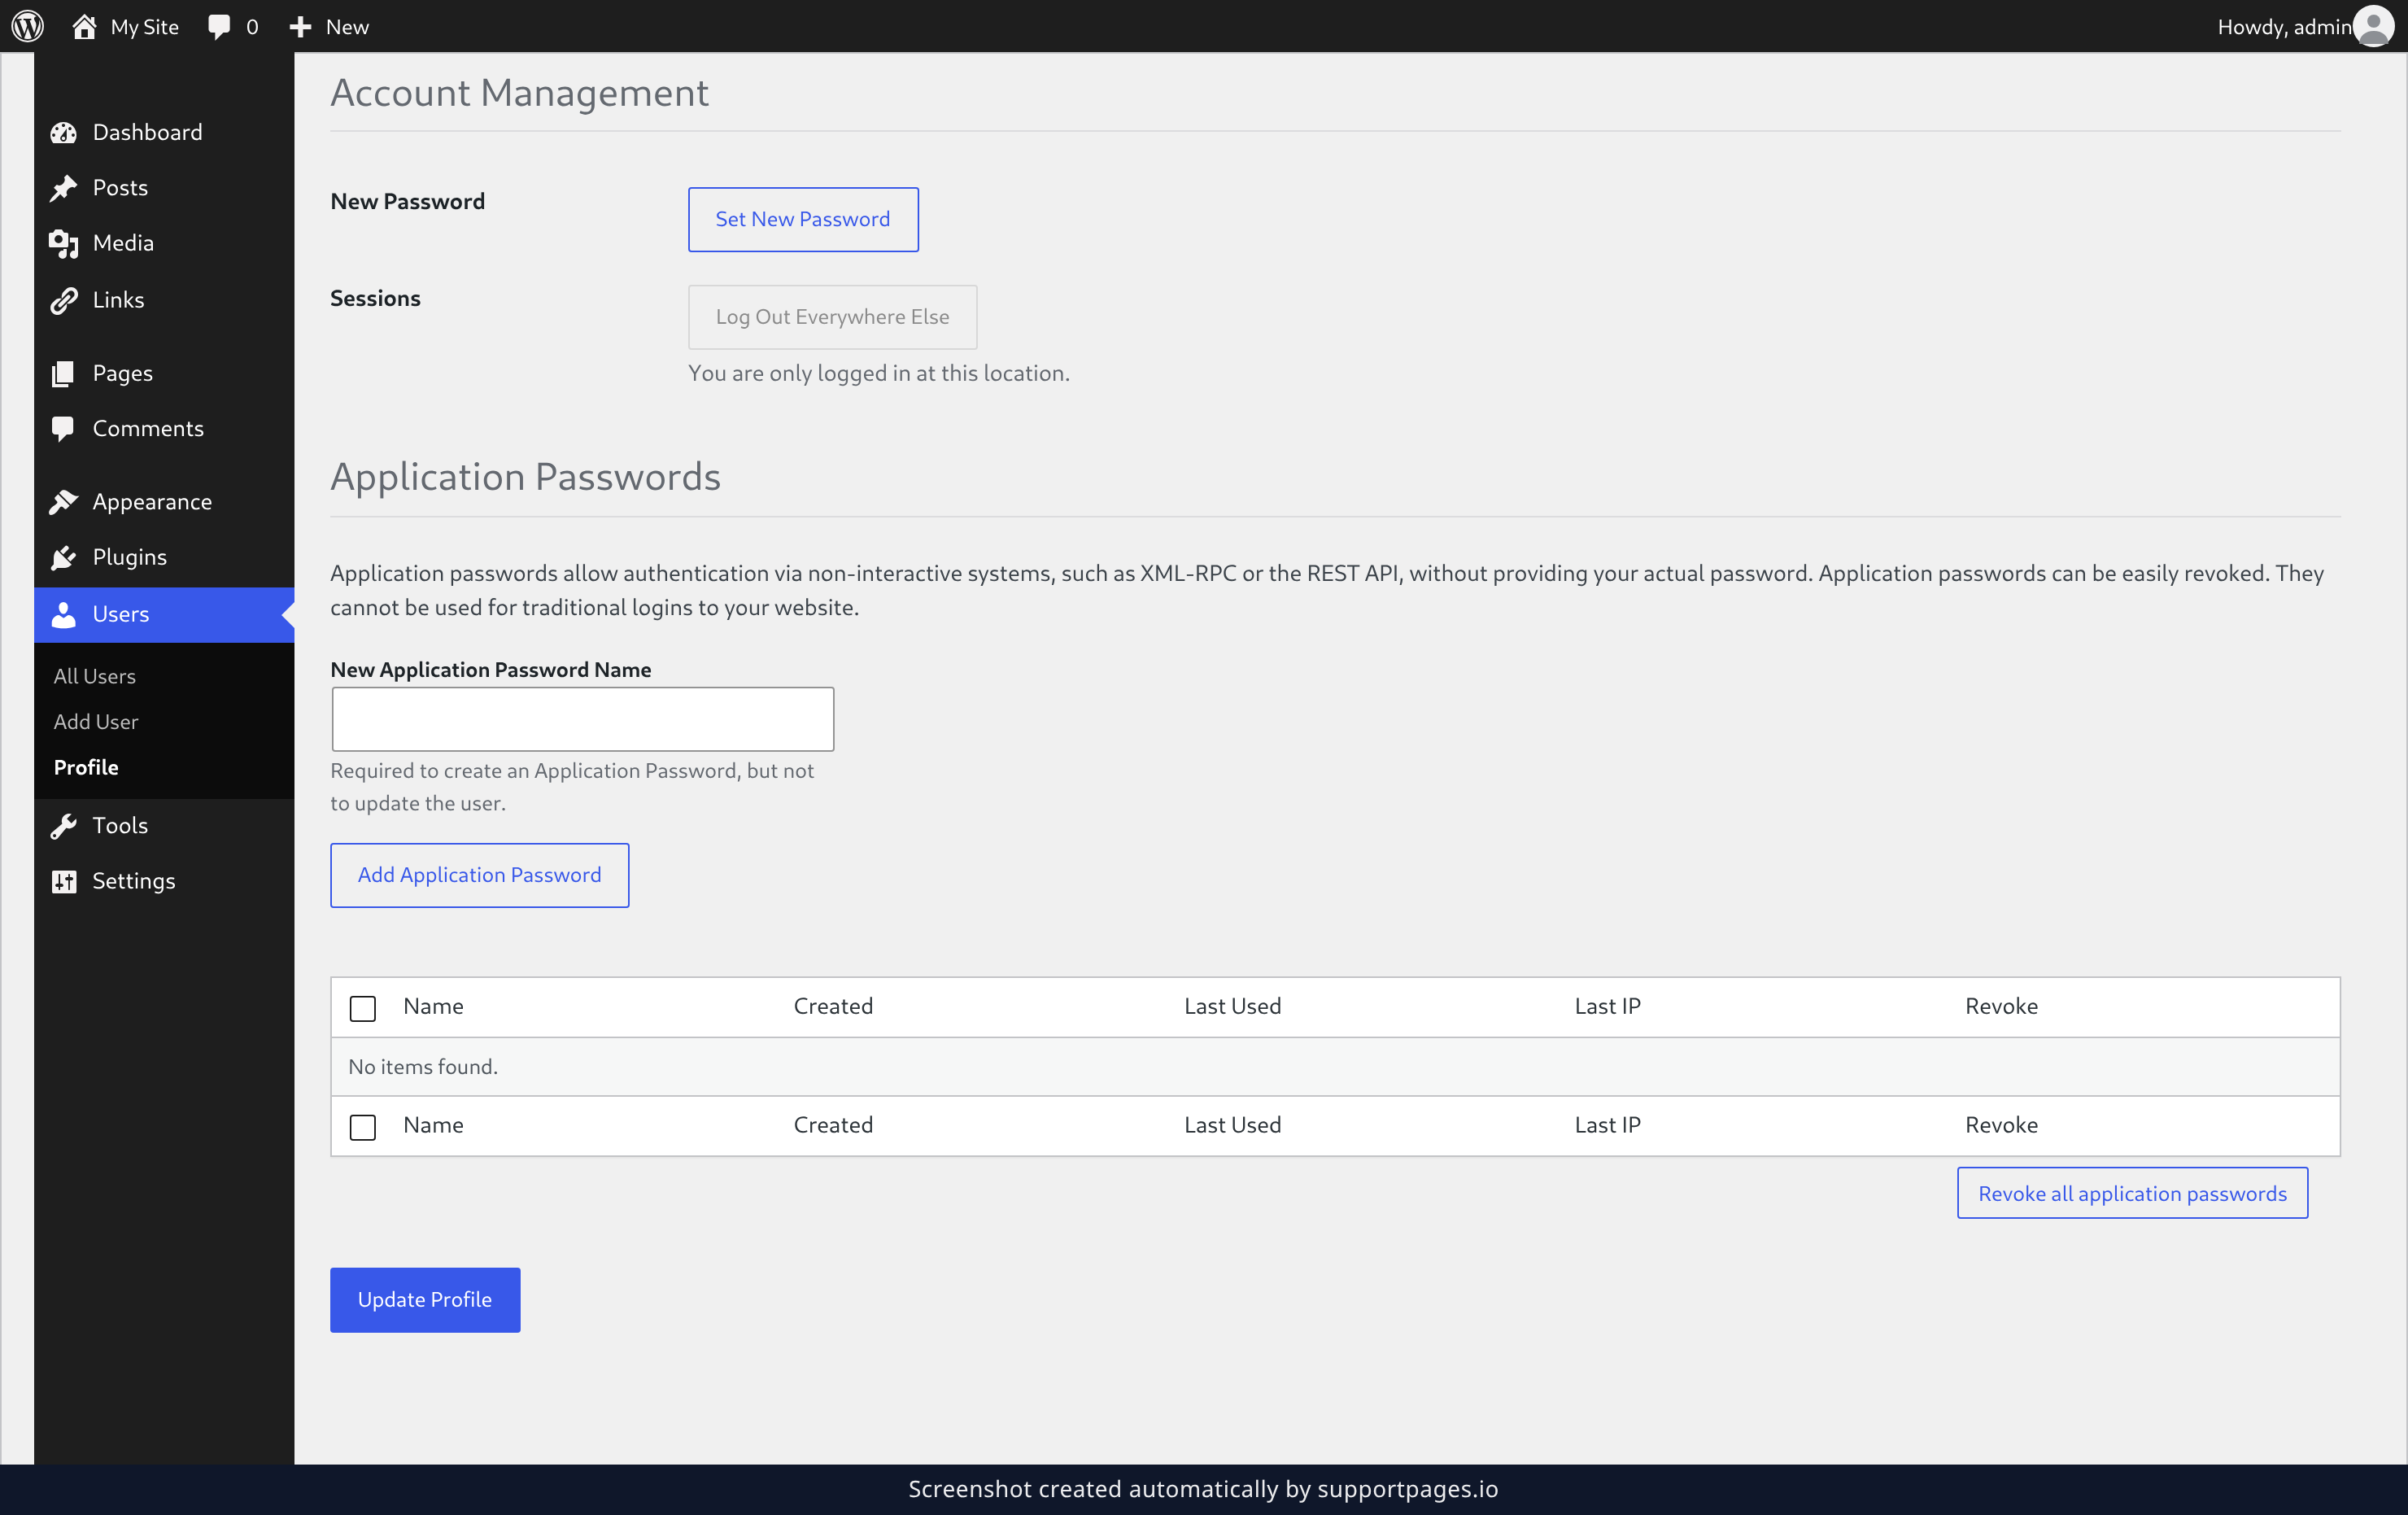Click the My Site link text

point(145,27)
